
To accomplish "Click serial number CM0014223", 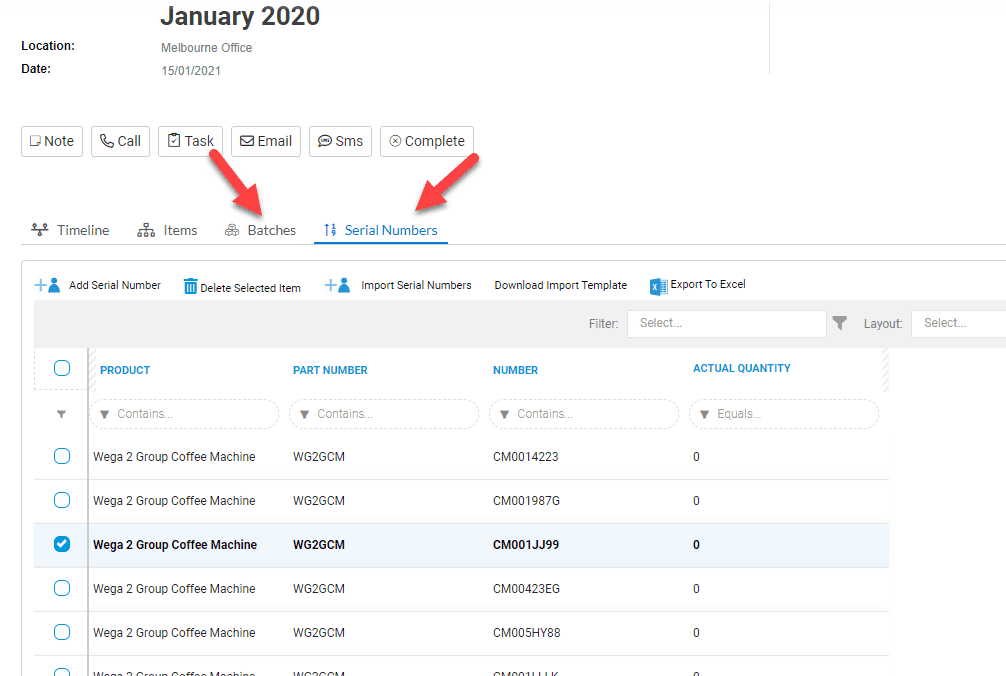I will (x=525, y=457).
